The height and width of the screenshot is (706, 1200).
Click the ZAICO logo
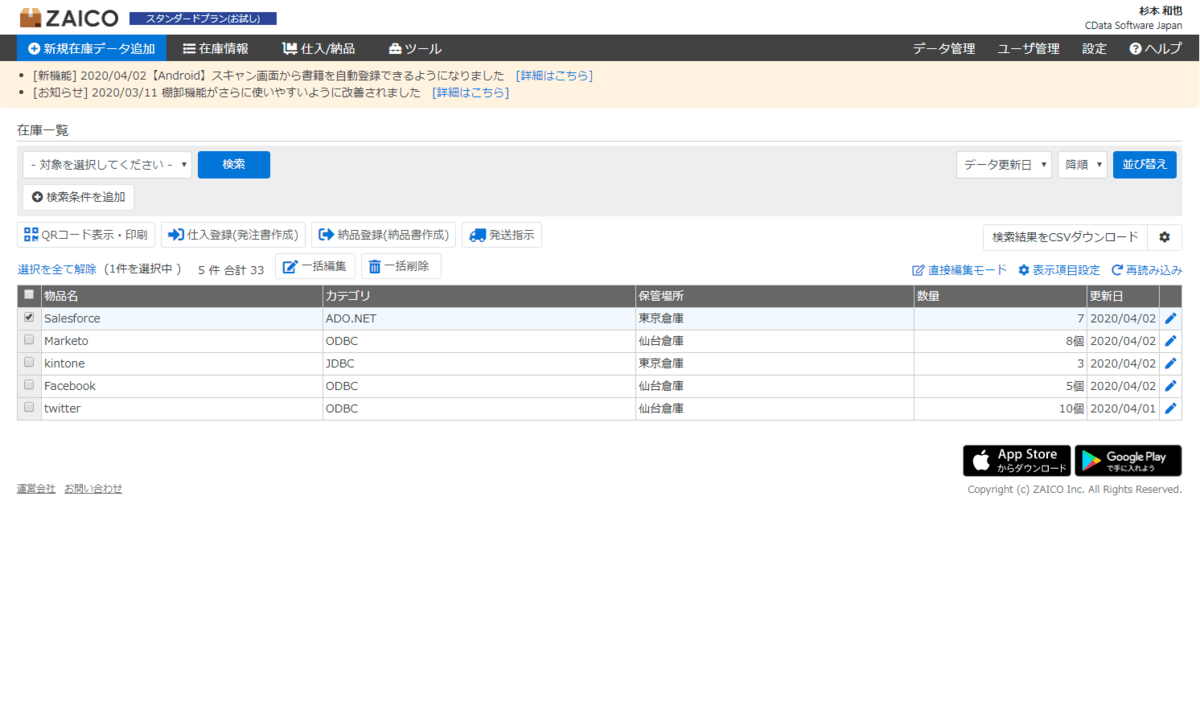pos(68,18)
